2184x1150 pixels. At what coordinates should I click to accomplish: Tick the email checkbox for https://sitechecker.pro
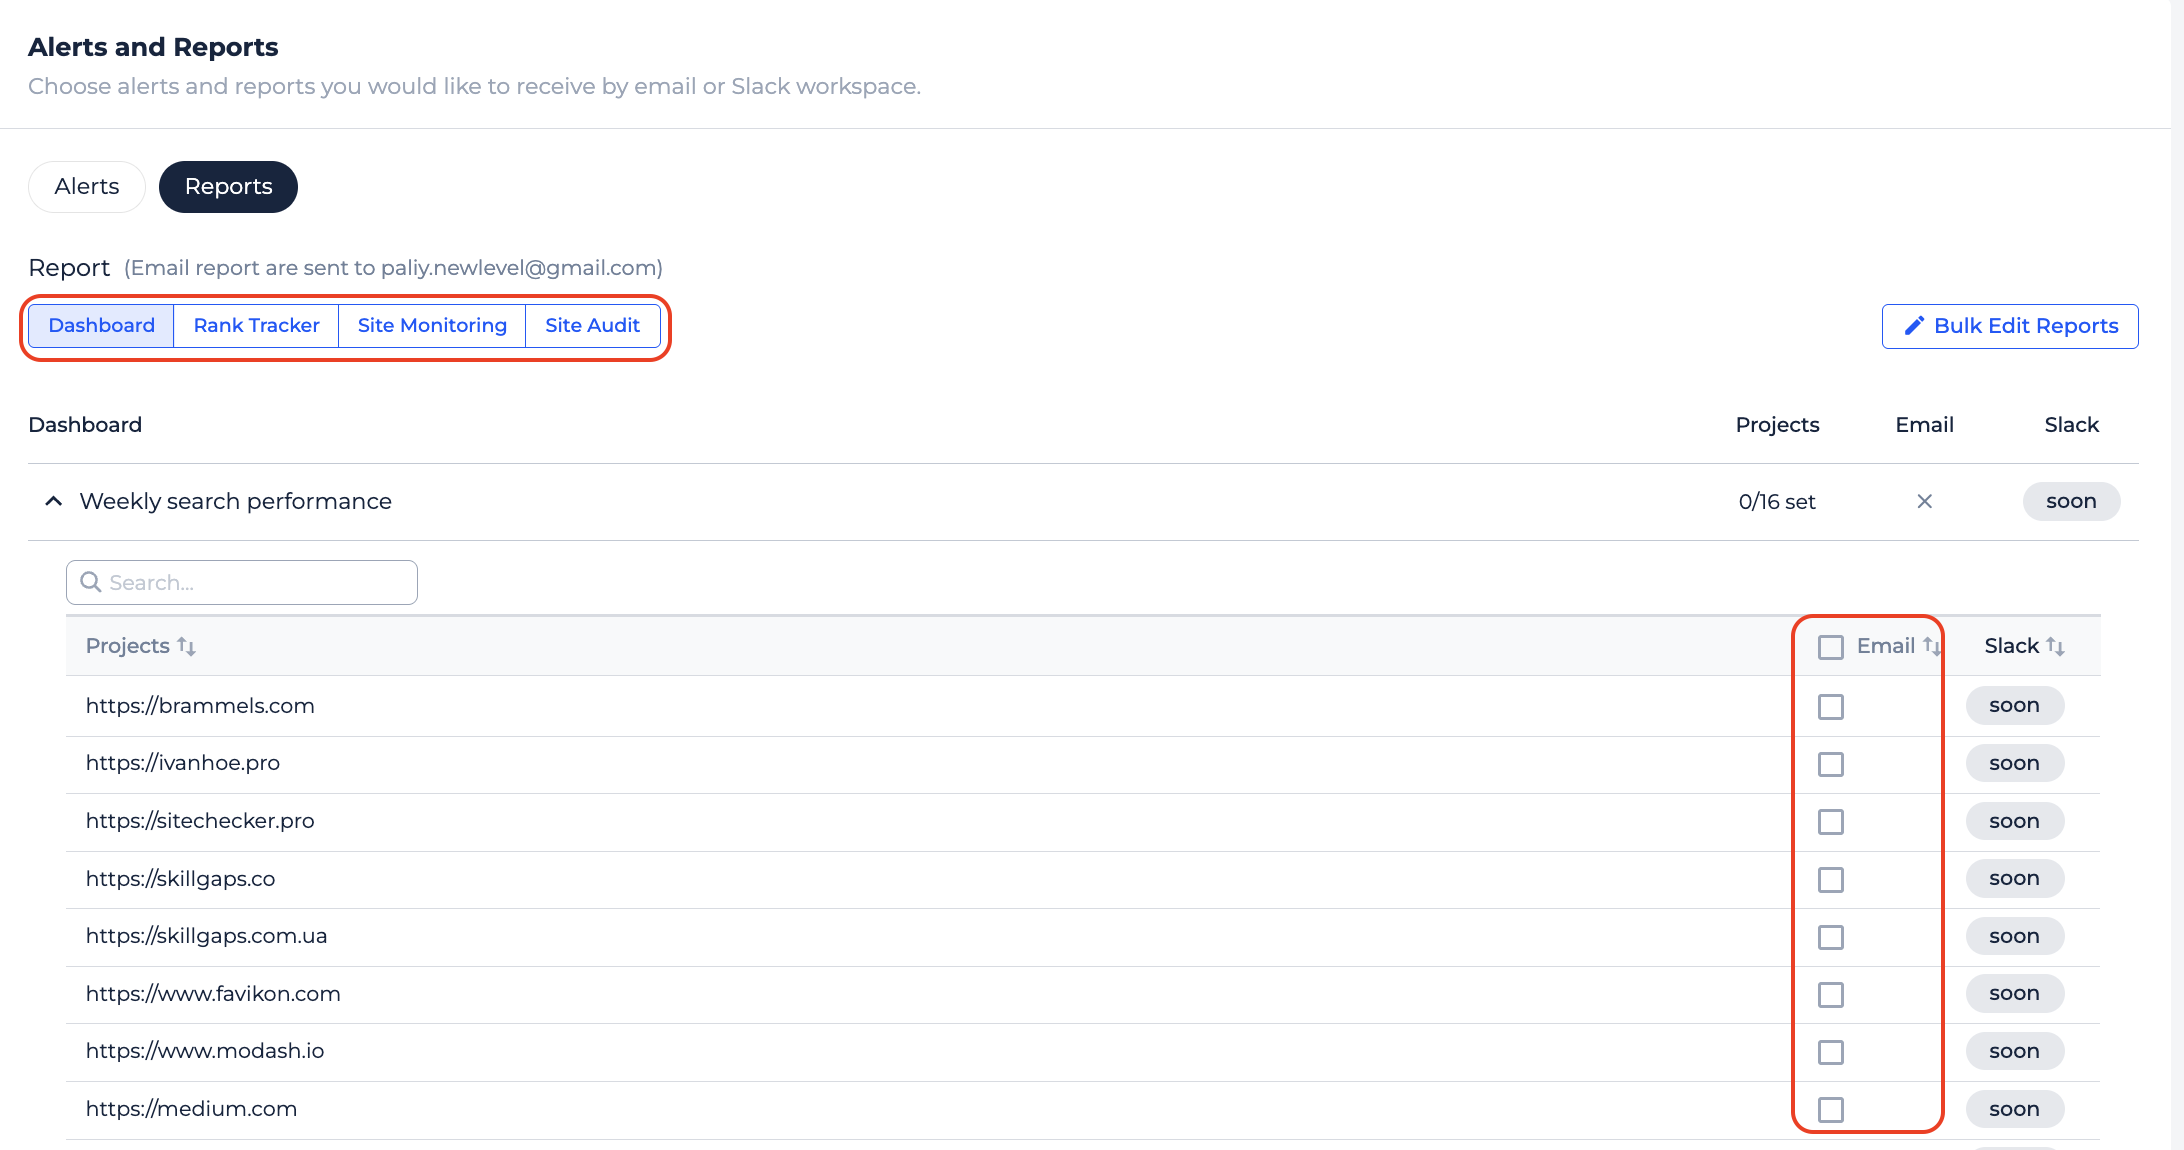tap(1830, 822)
